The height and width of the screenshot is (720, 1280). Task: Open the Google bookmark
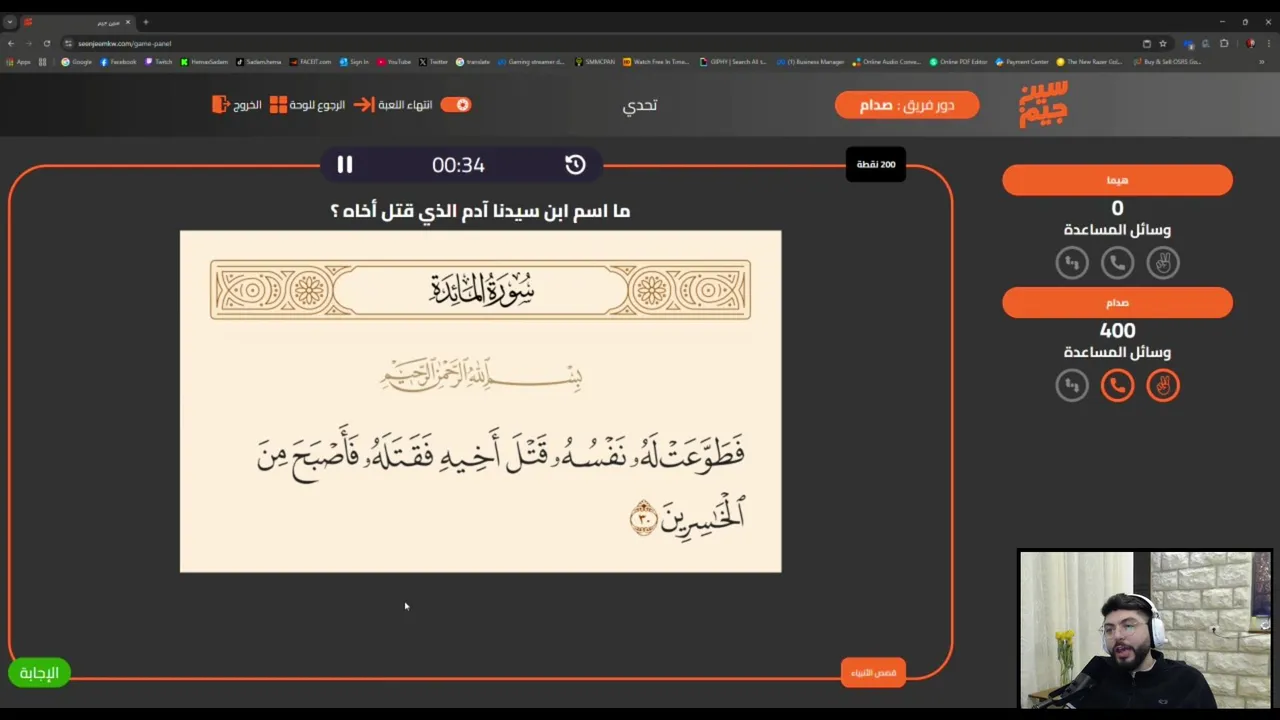click(76, 62)
